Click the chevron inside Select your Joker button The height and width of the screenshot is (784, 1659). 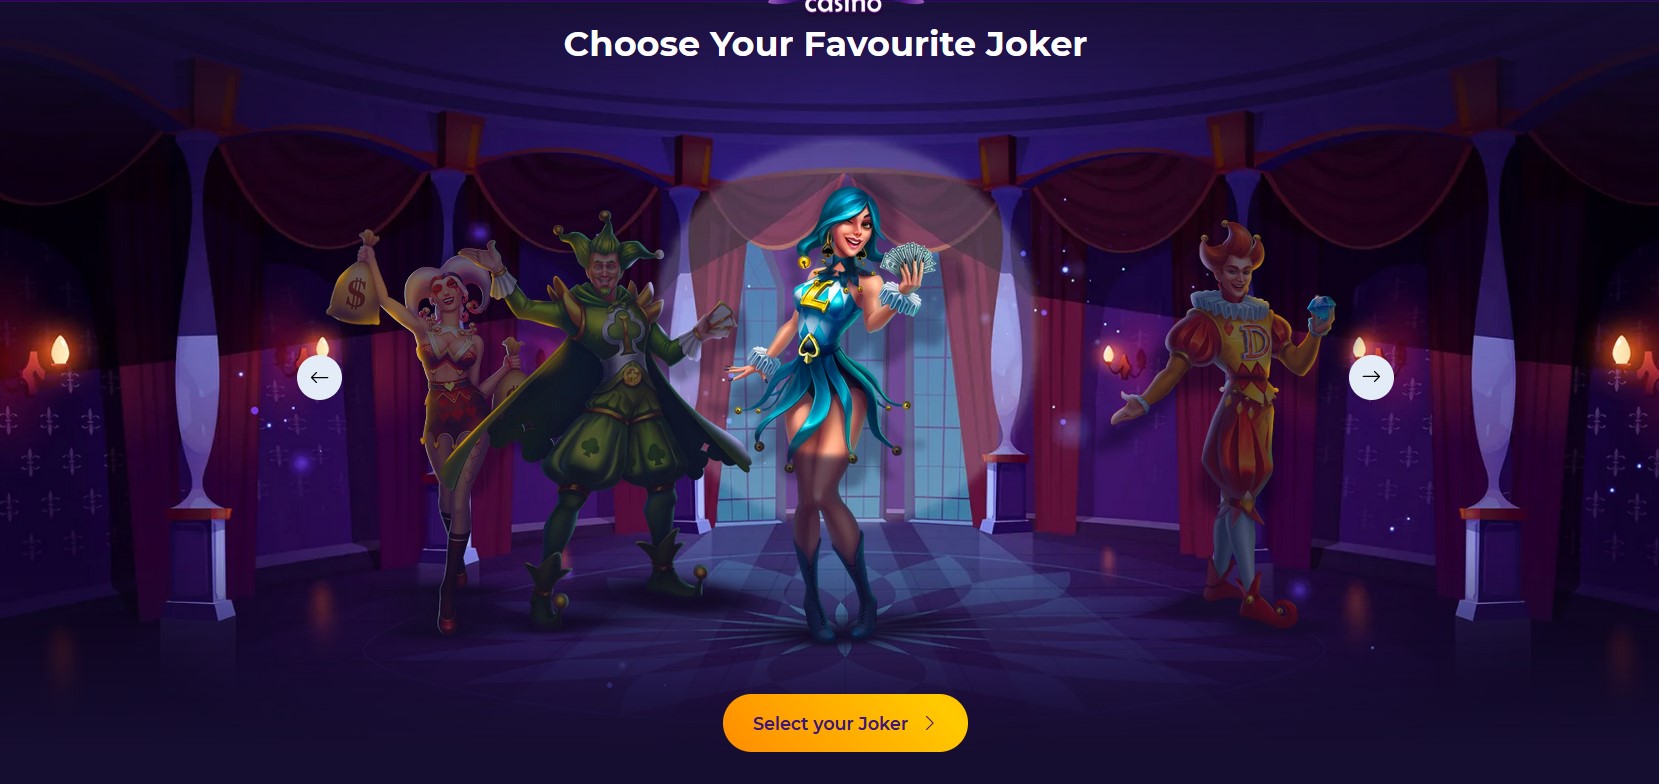pyautogui.click(x=930, y=723)
